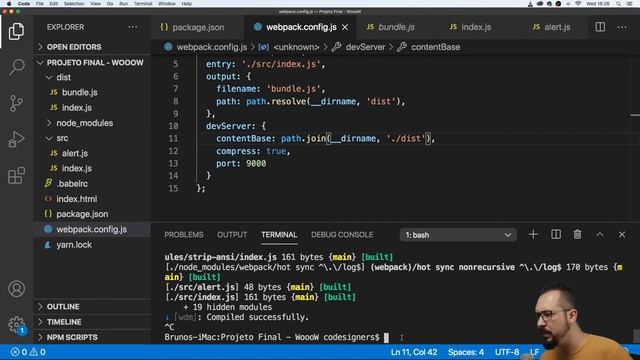Open index.html in explorer

92,199
